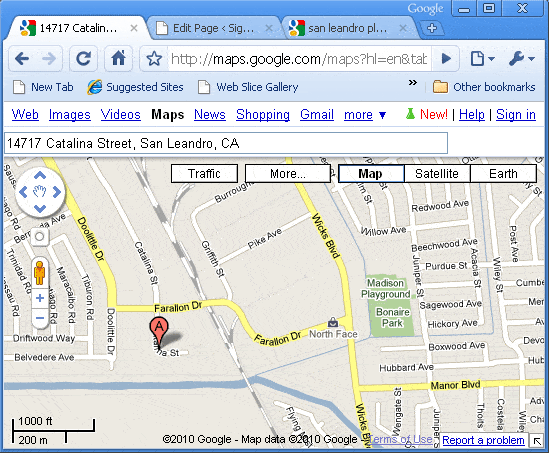Click the Redwood Ave street label
This screenshot has height=453, width=549.
[x=440, y=206]
